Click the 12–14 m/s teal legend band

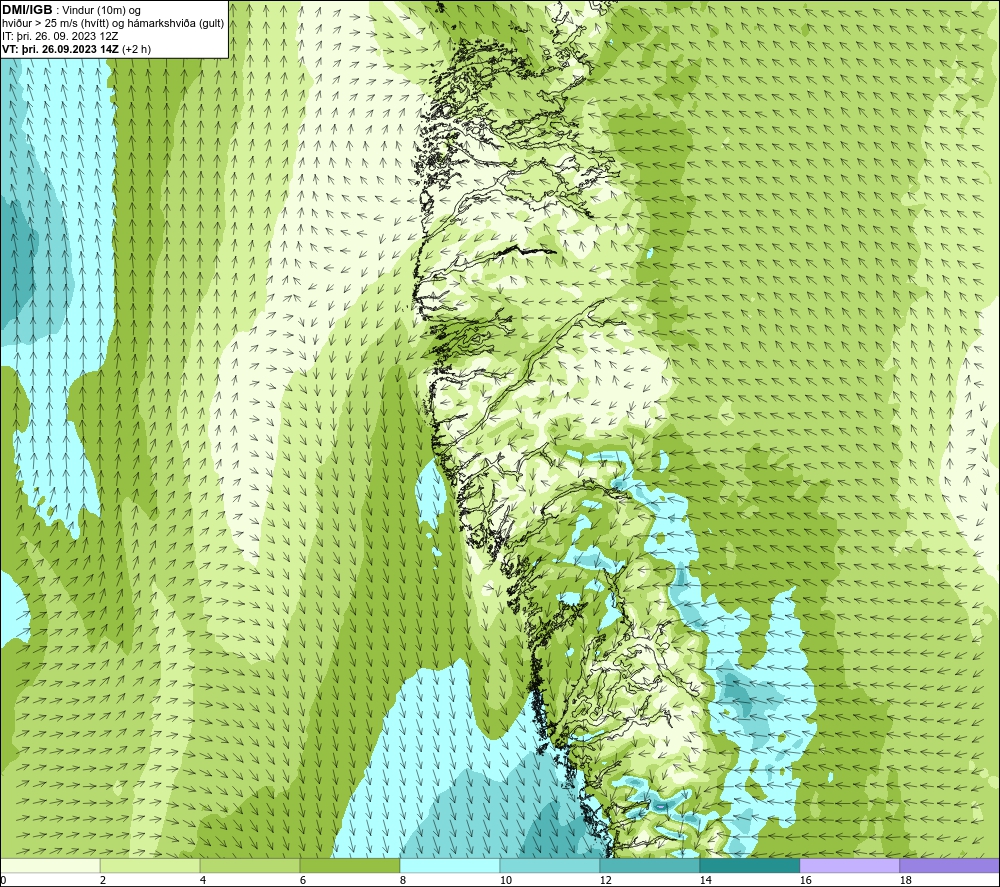tap(650, 865)
